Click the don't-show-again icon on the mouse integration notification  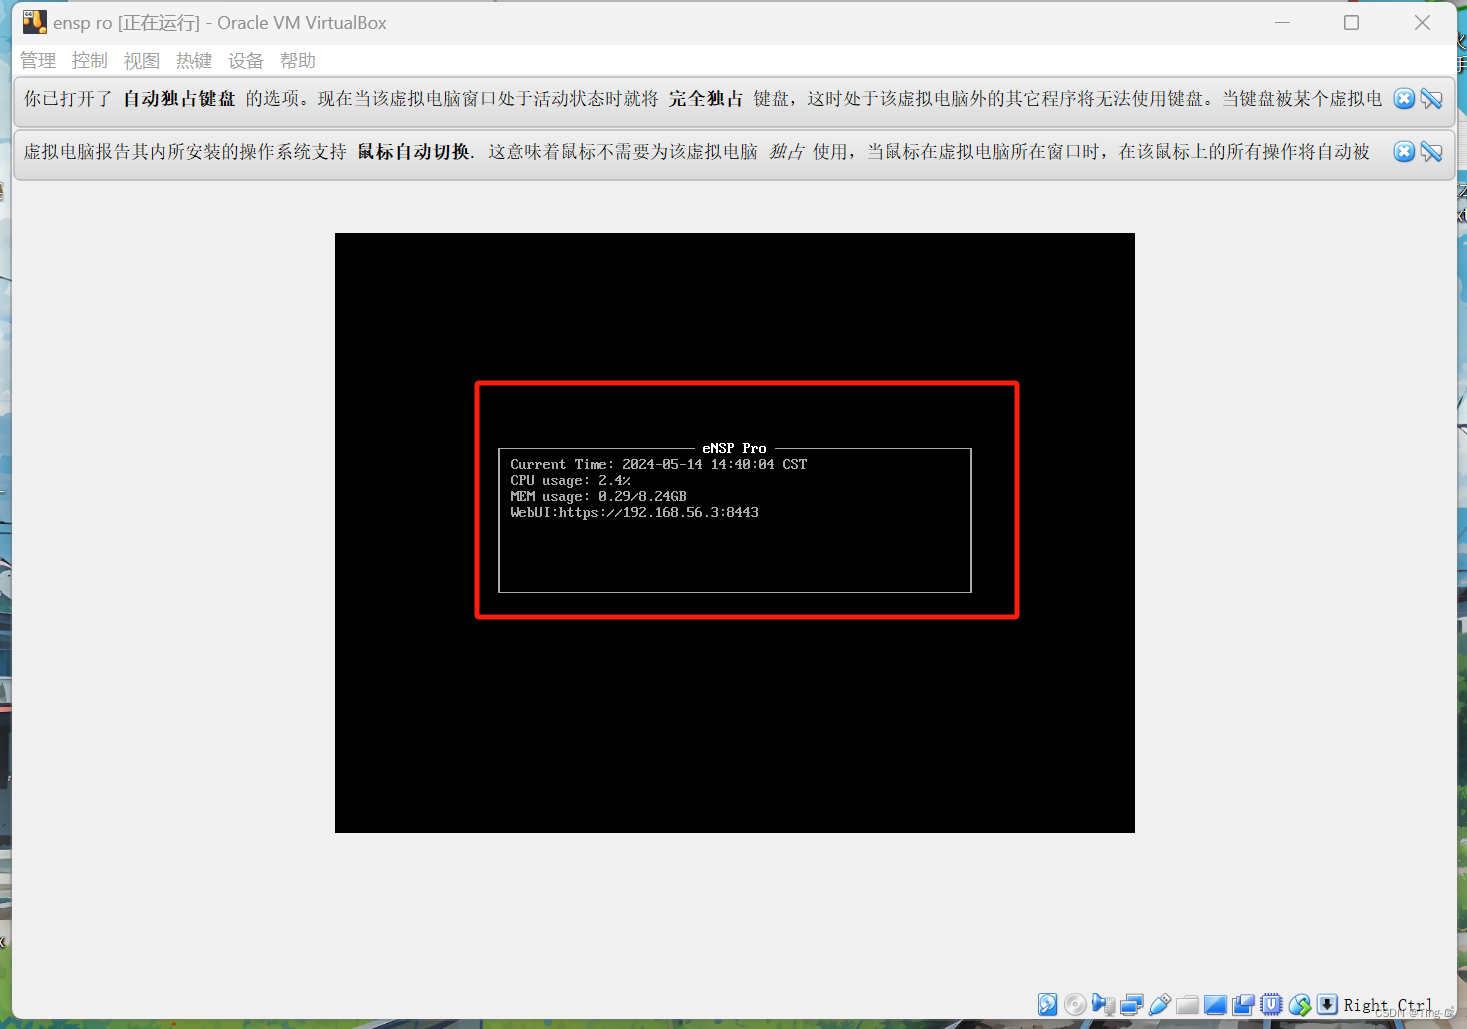(x=1431, y=151)
